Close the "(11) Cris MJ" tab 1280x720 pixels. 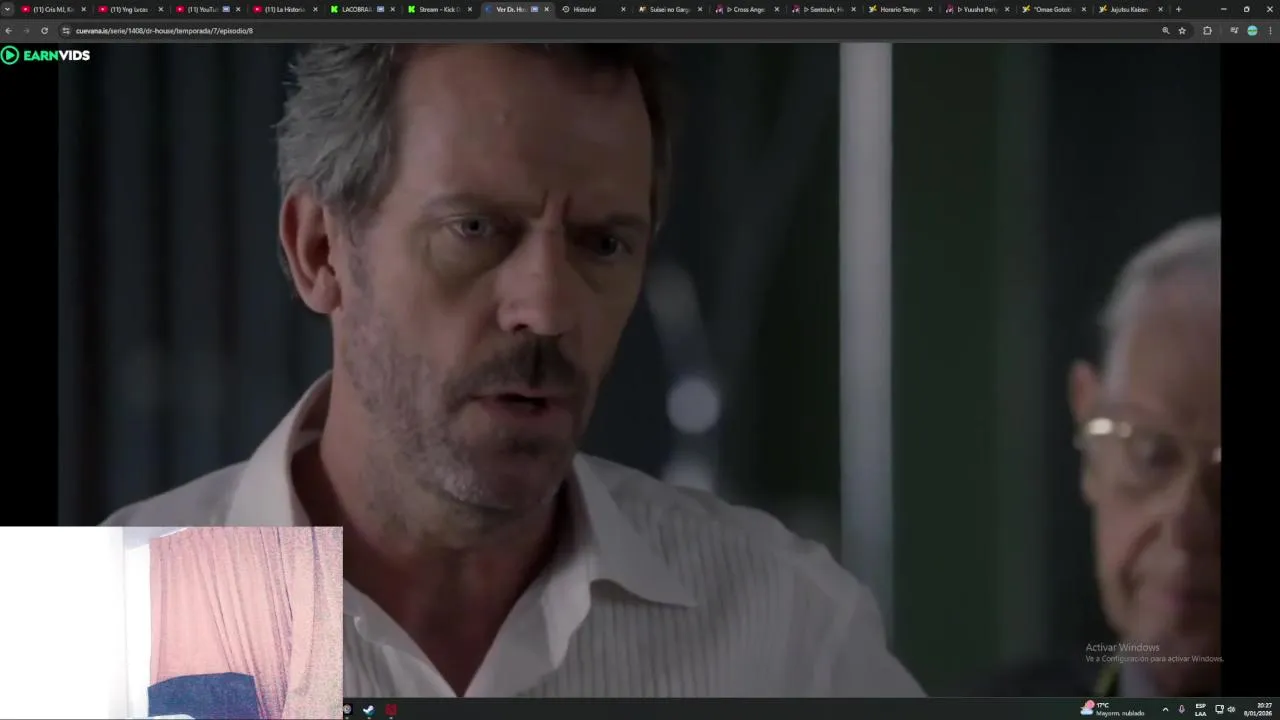coord(84,9)
